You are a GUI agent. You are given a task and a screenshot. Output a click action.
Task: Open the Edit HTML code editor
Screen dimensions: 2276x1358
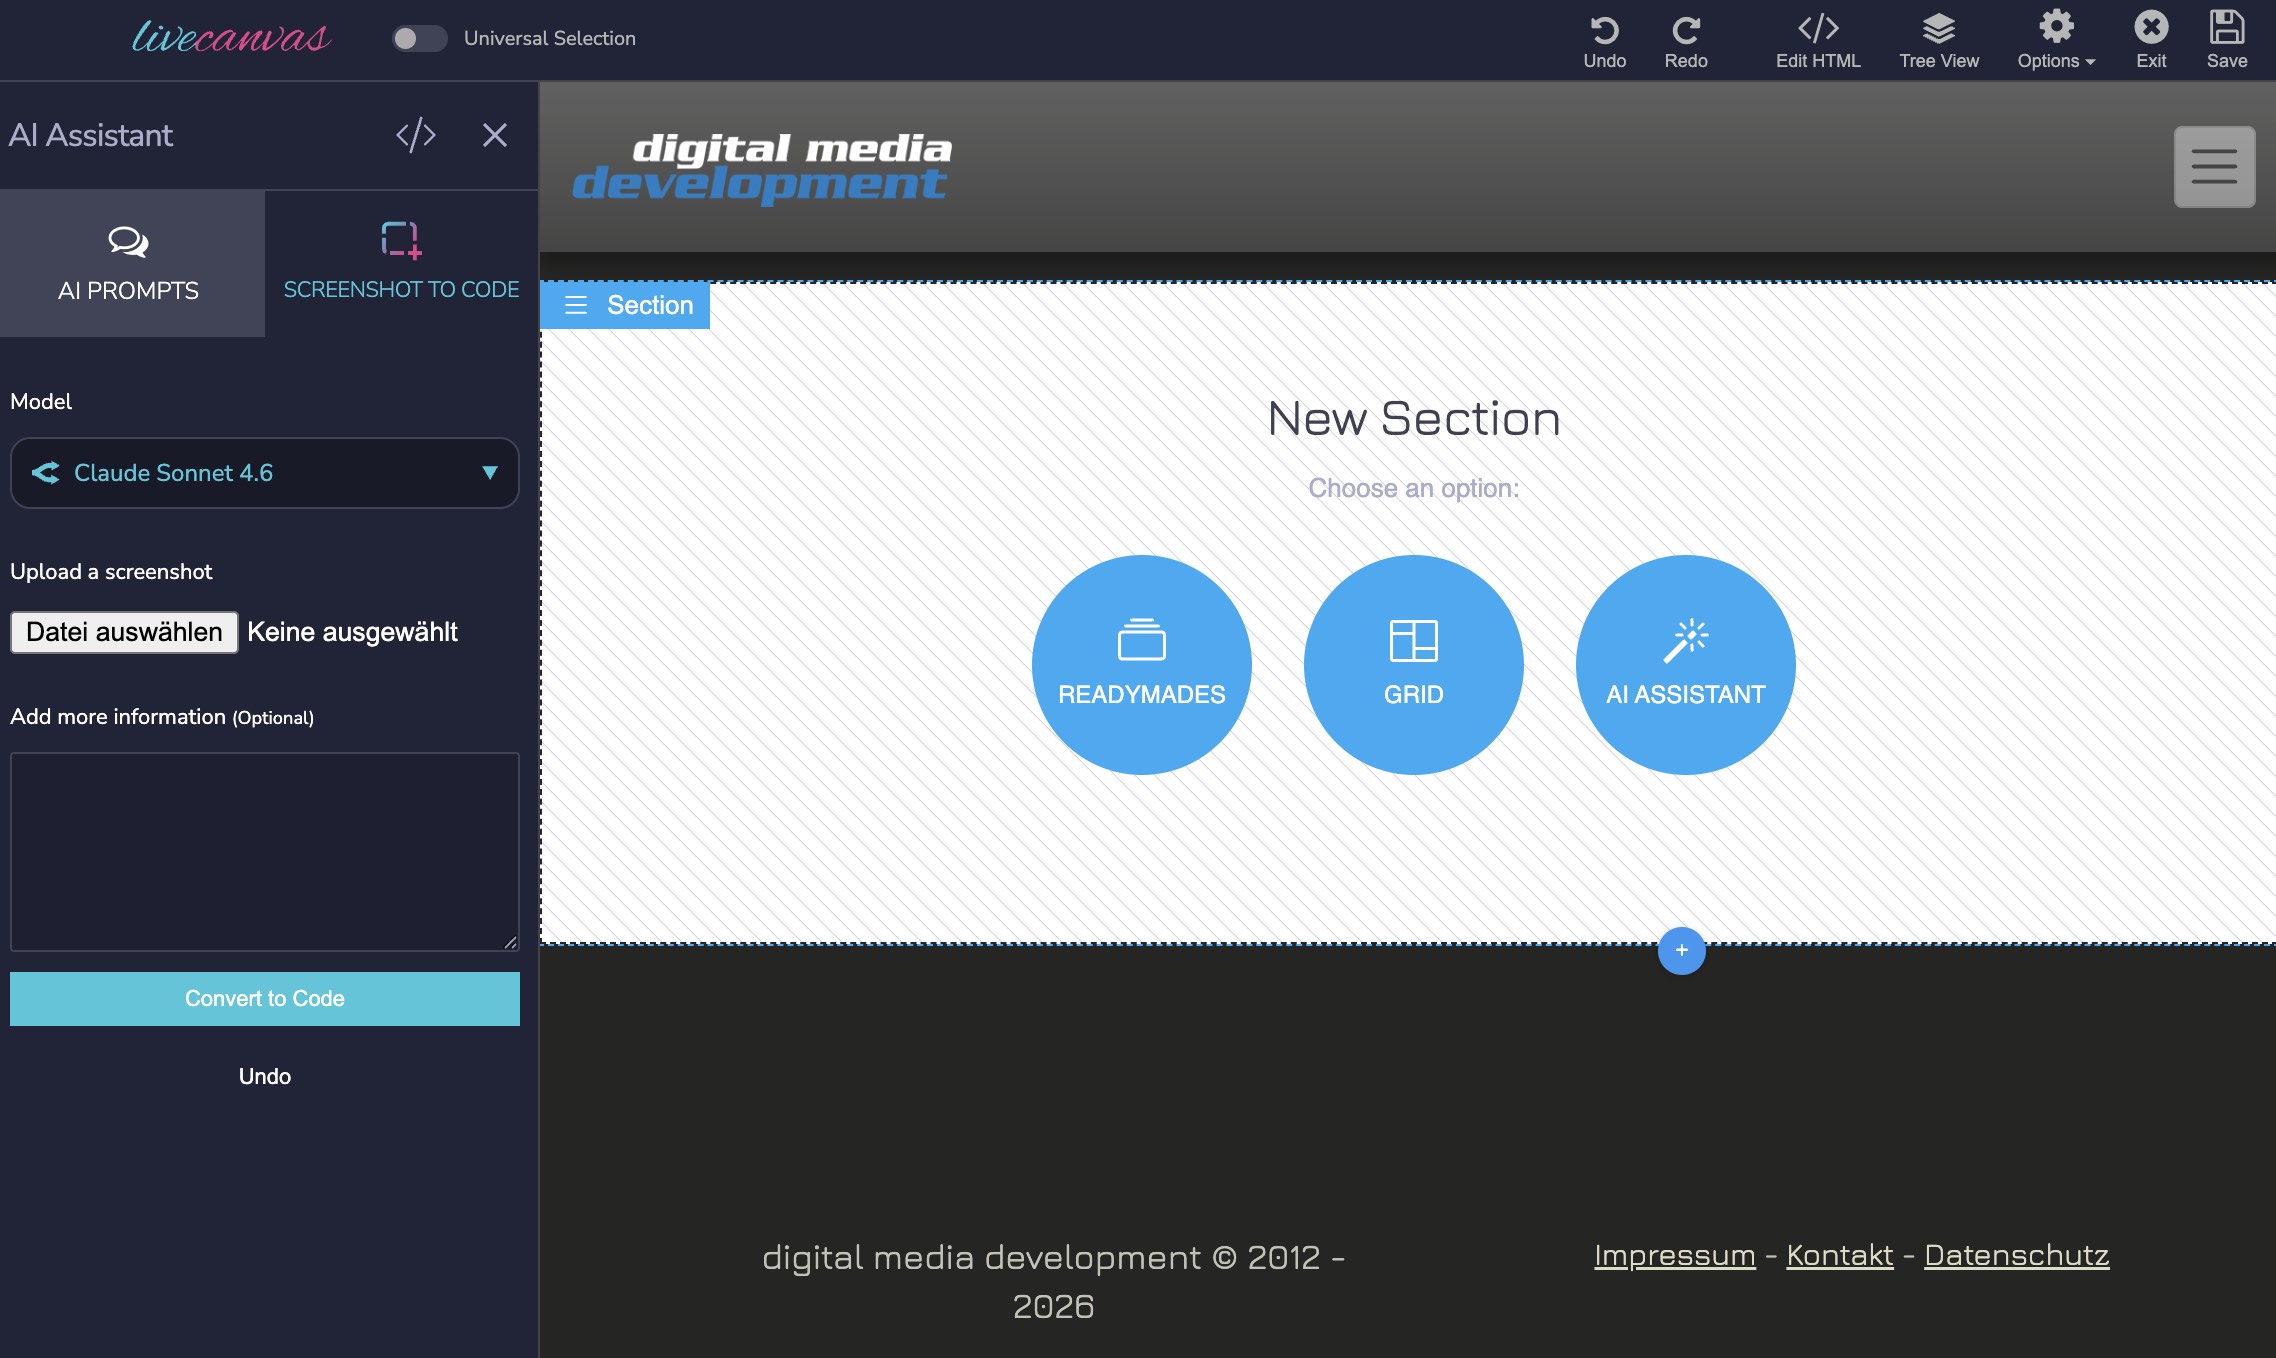tap(1817, 40)
